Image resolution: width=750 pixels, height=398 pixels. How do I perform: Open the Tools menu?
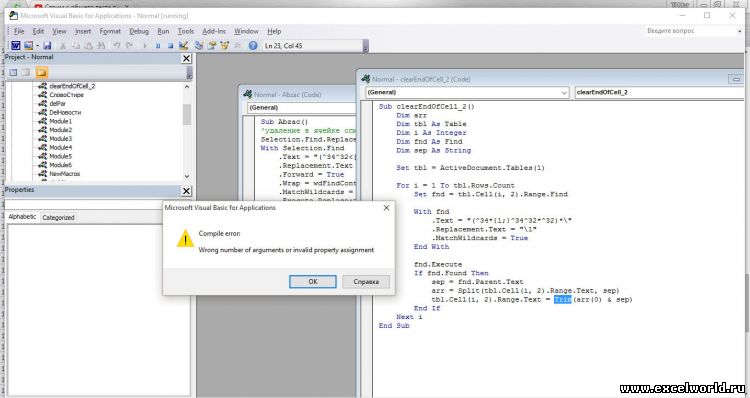coord(186,31)
